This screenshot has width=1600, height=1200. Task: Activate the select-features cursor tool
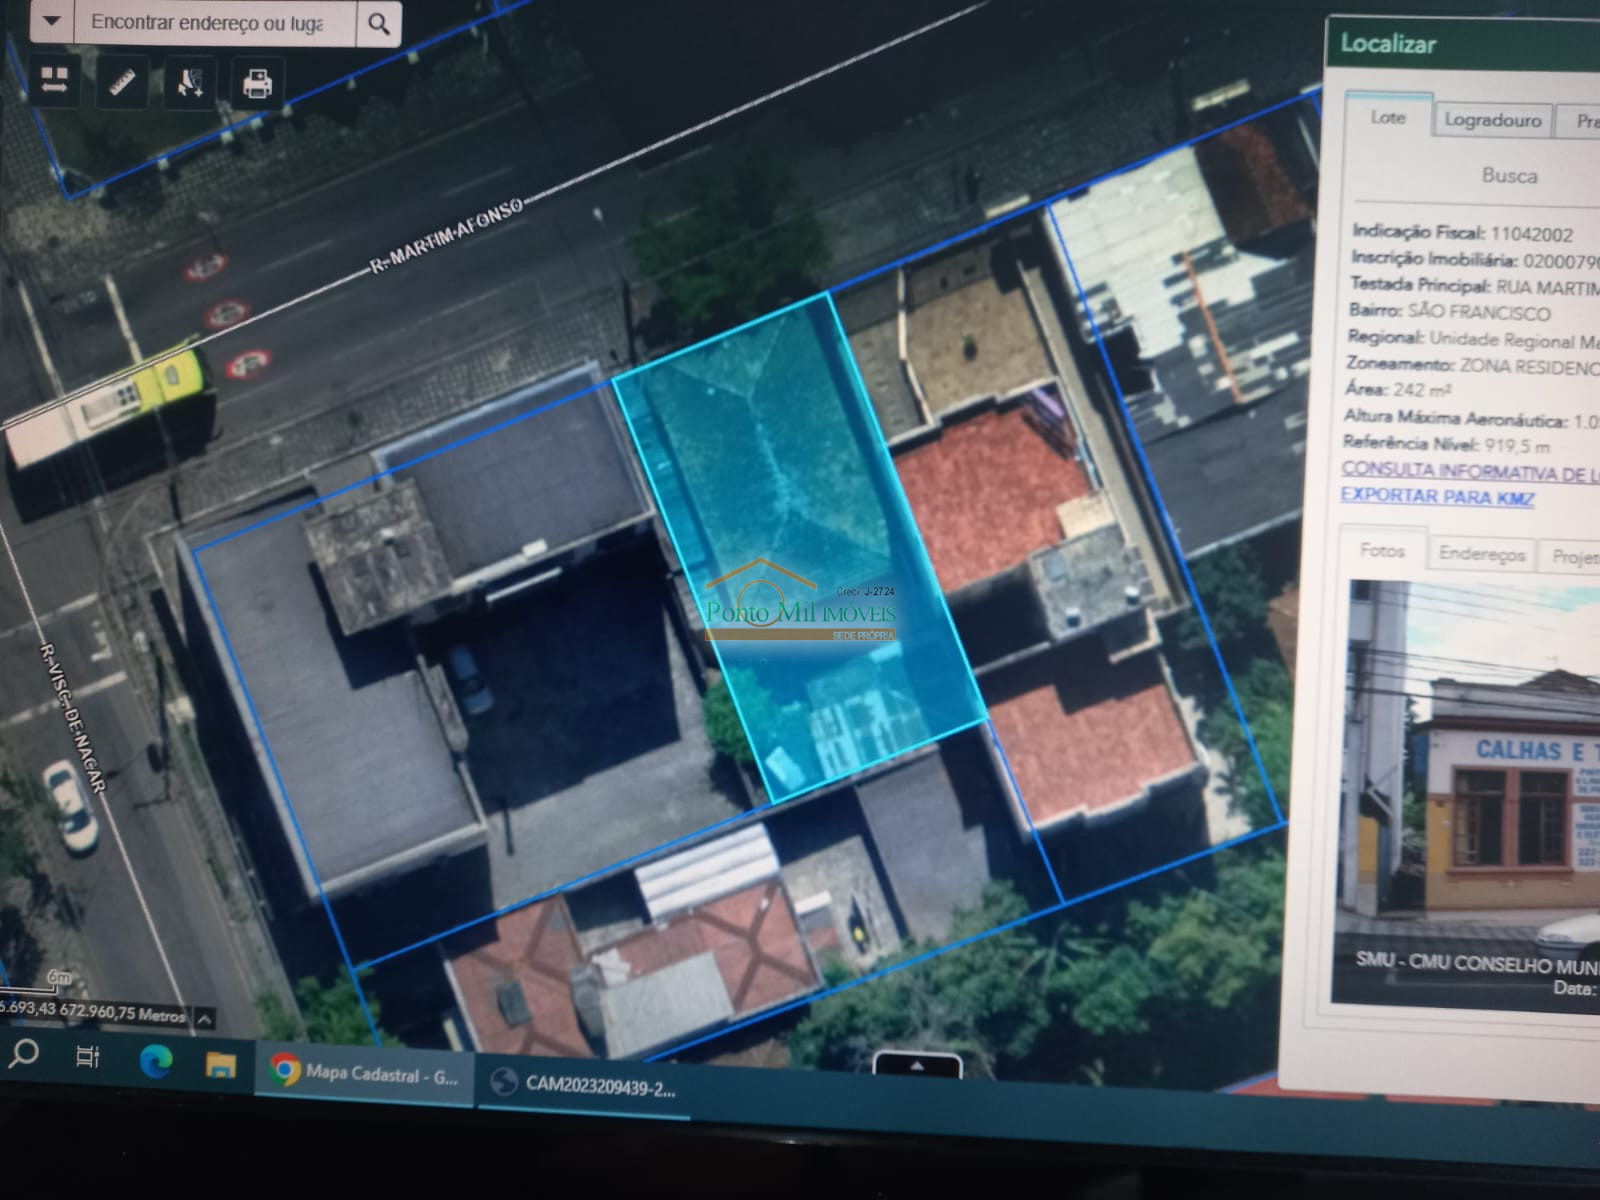pos(190,83)
